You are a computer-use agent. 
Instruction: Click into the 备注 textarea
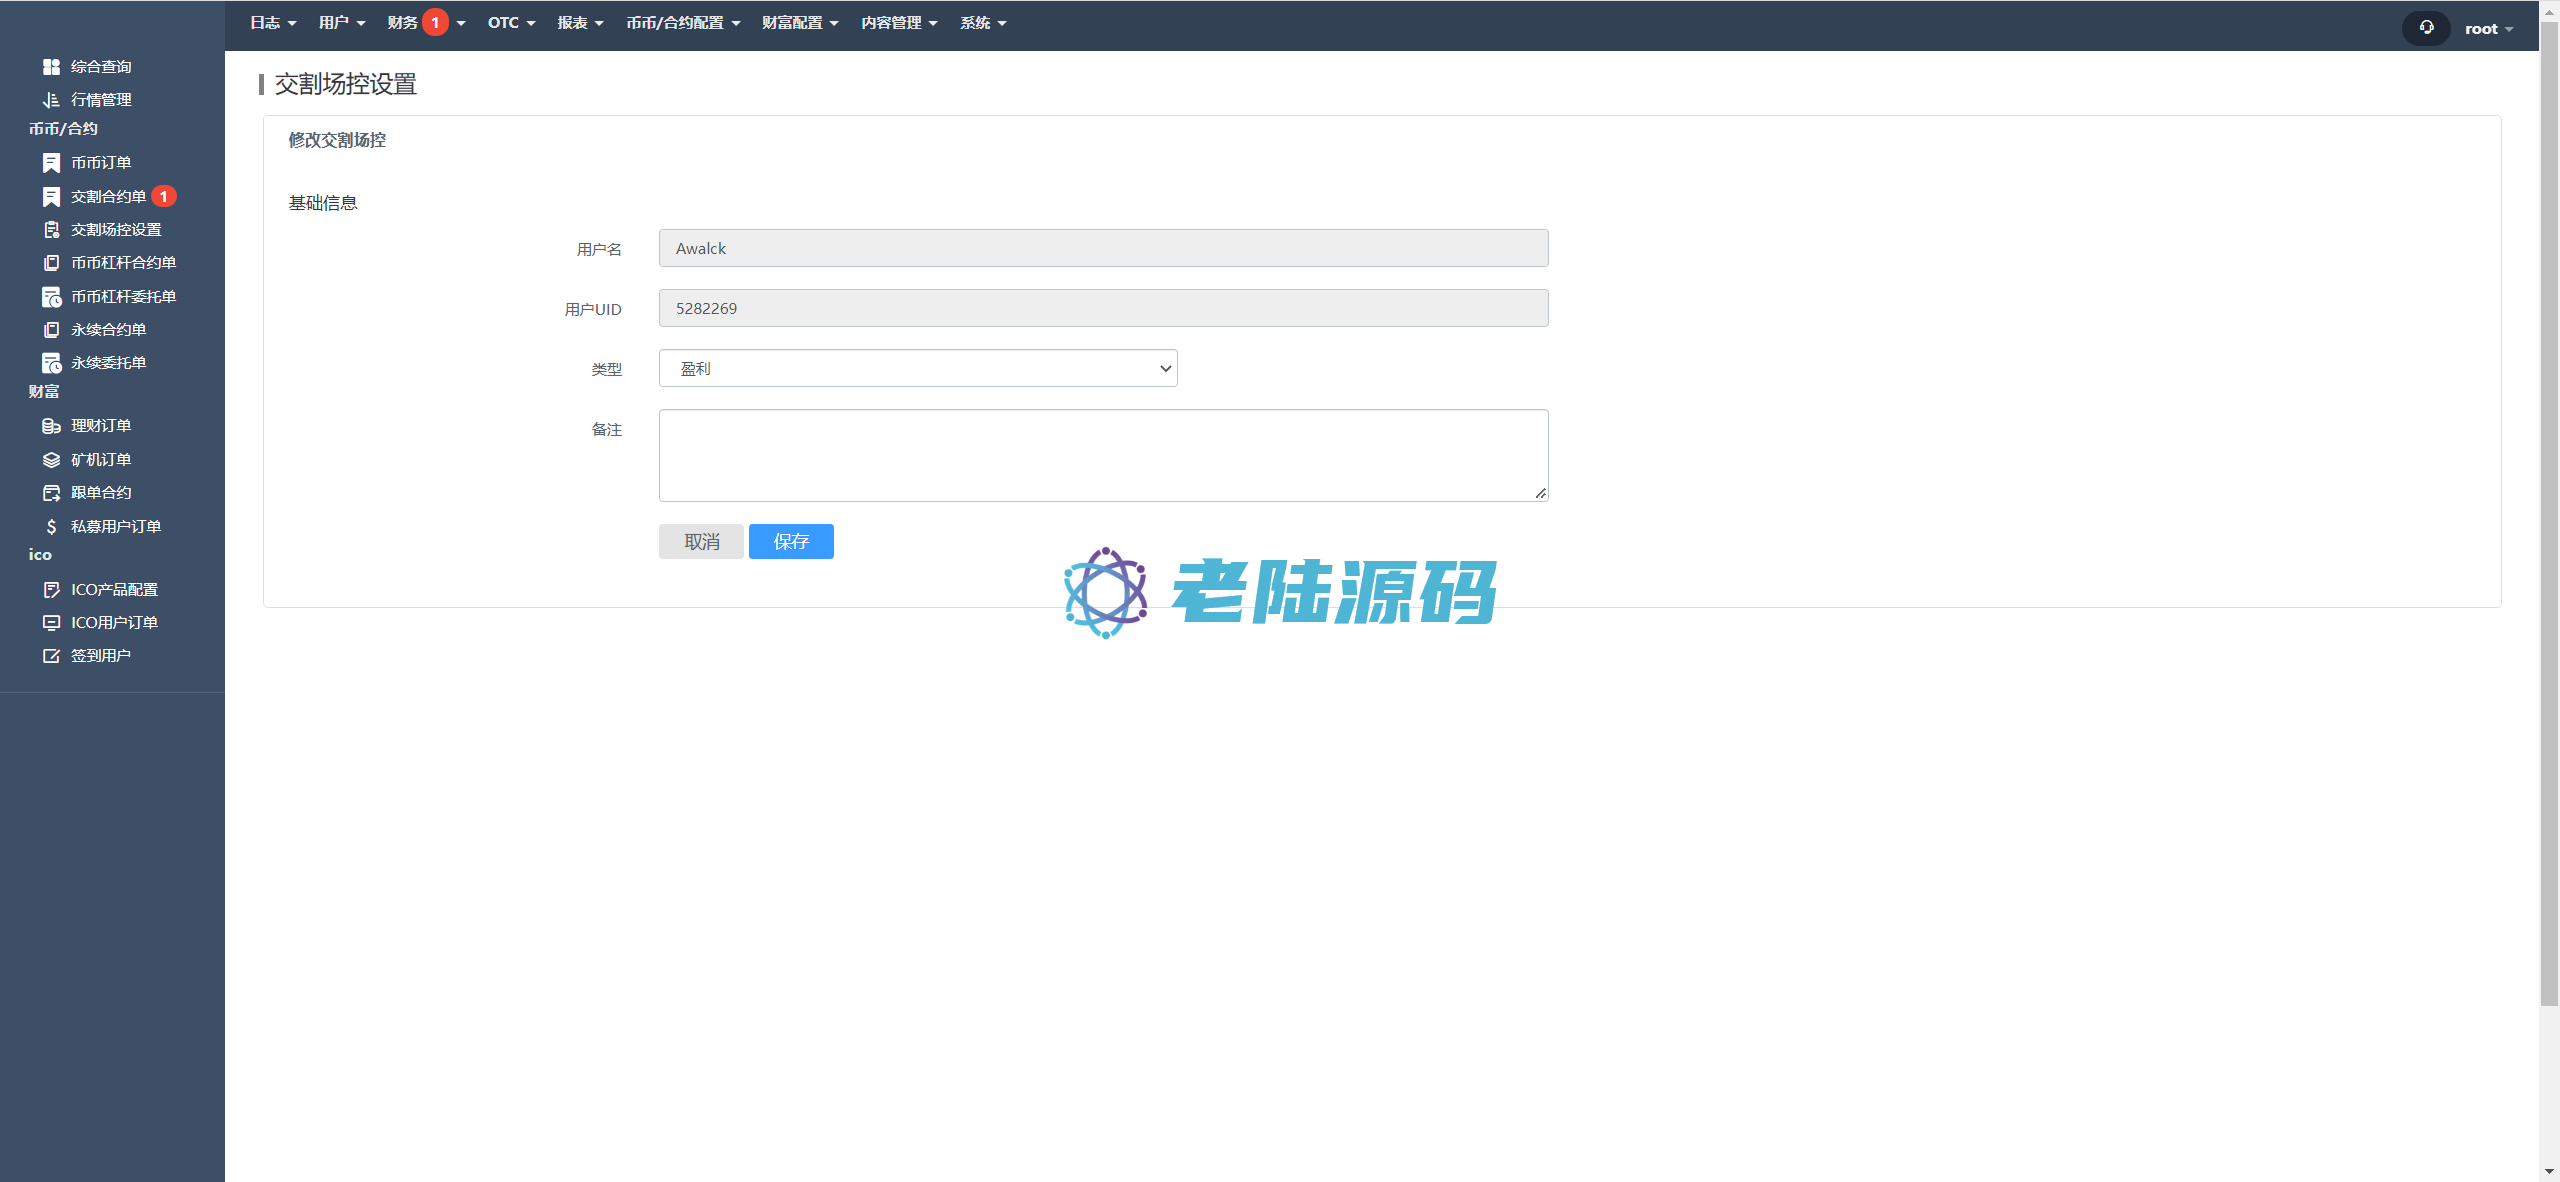1103,455
